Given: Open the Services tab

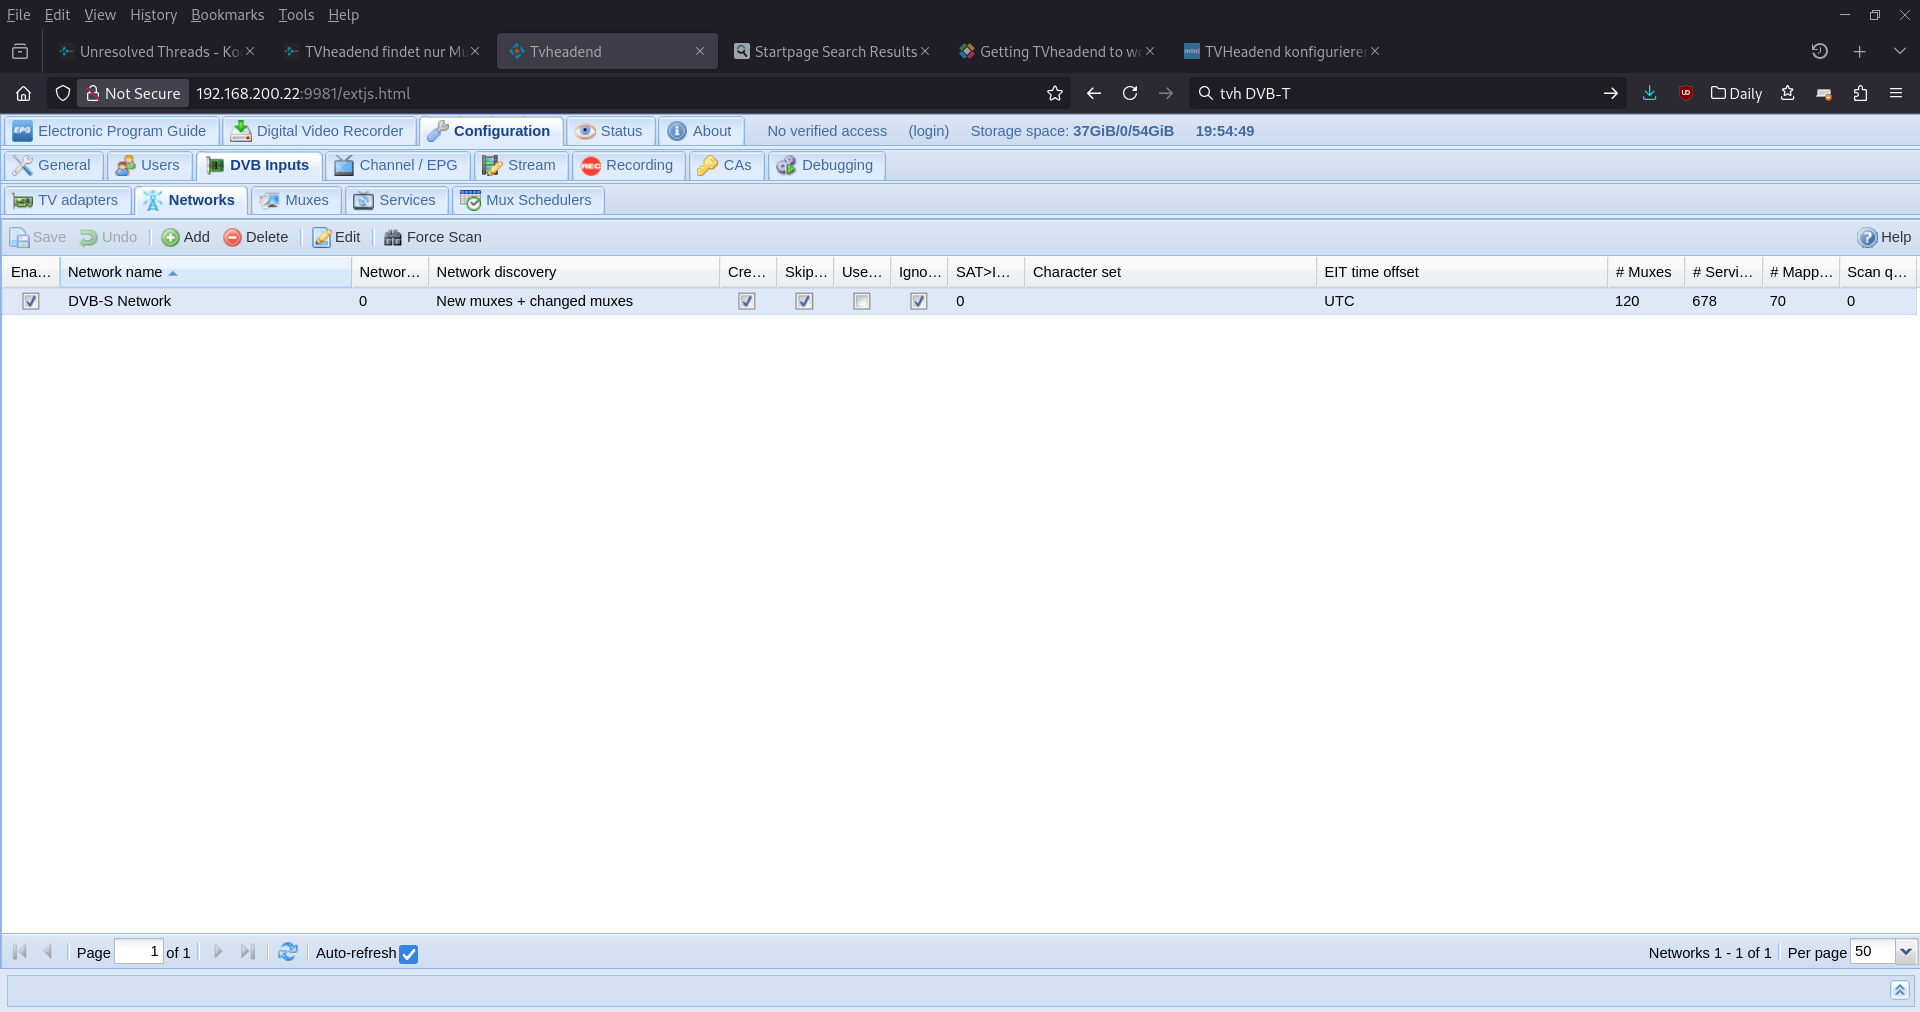Looking at the screenshot, I should click(x=396, y=200).
